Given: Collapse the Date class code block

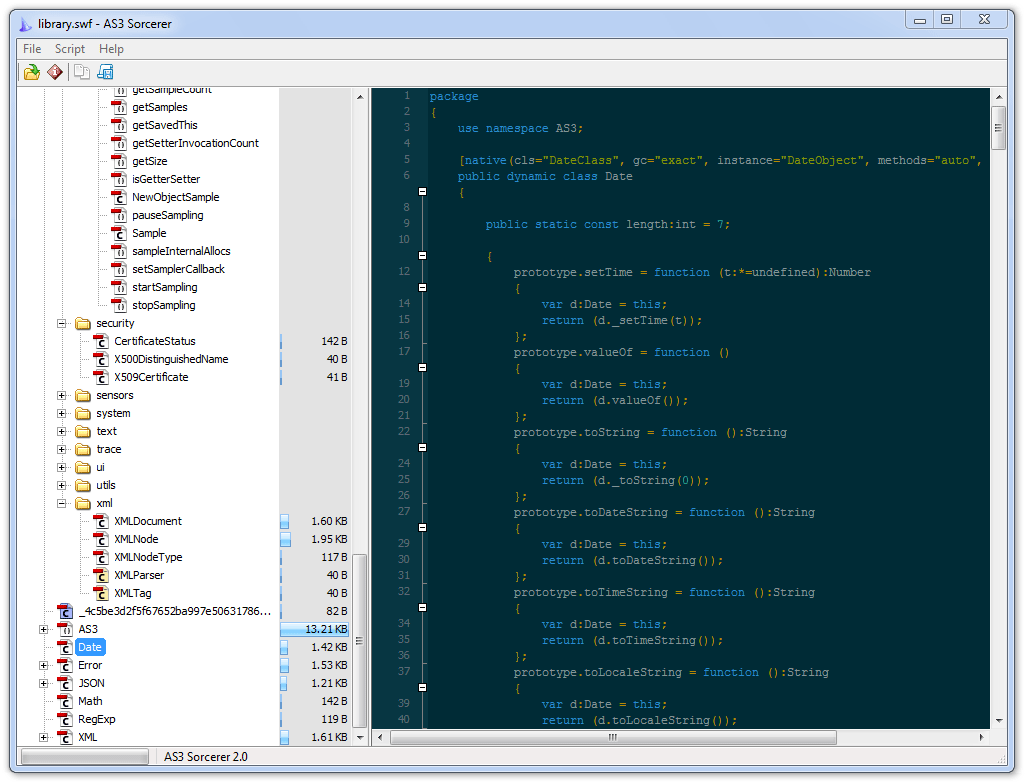Looking at the screenshot, I should (x=422, y=192).
